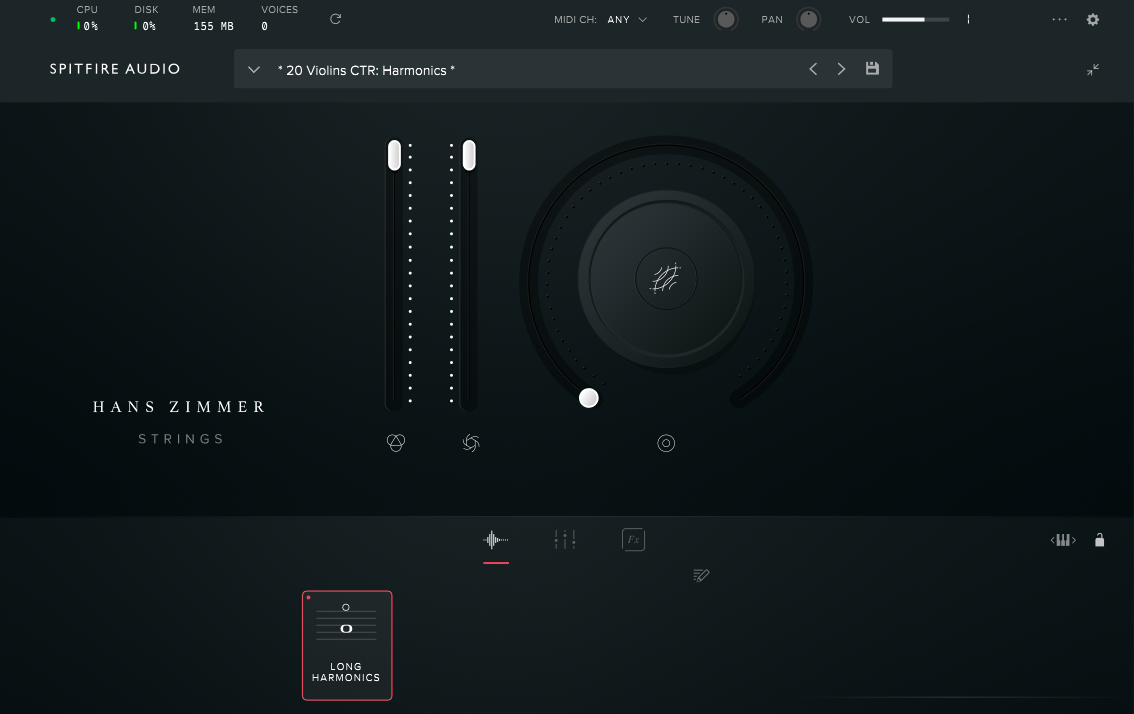Click the center emblem of the large knob
The image size is (1134, 714).
point(666,278)
